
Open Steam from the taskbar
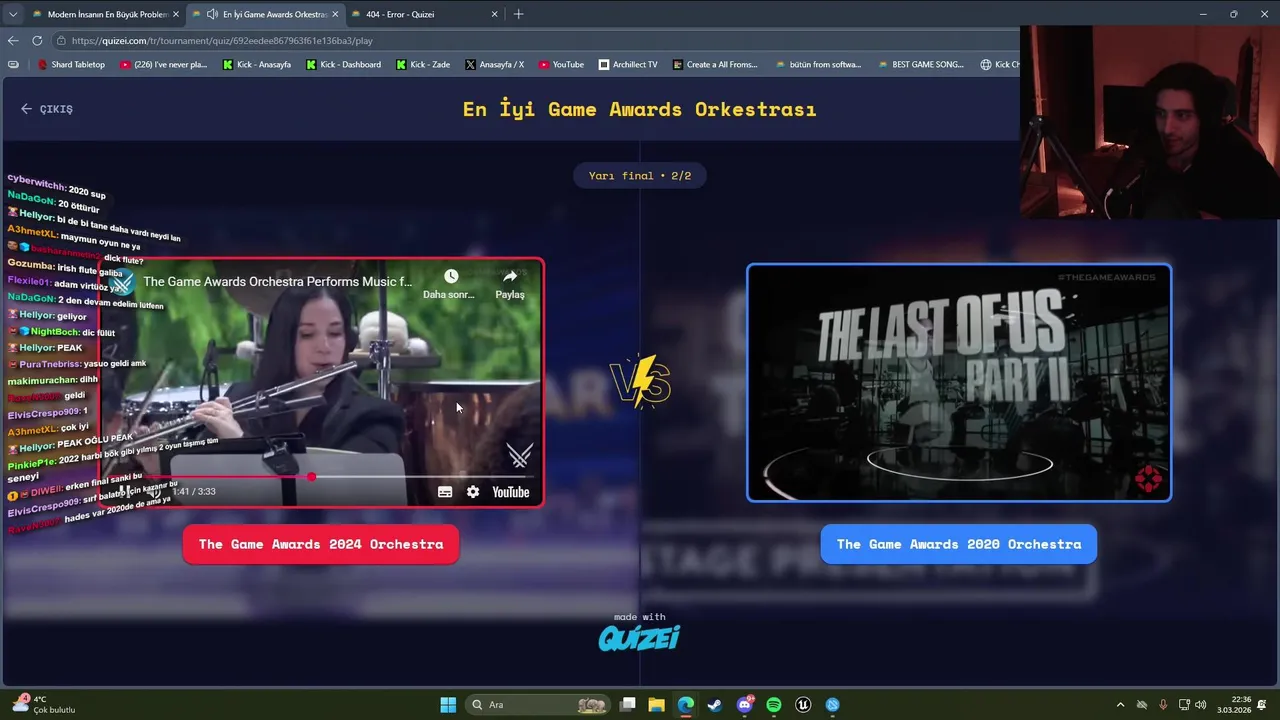pyautogui.click(x=714, y=705)
